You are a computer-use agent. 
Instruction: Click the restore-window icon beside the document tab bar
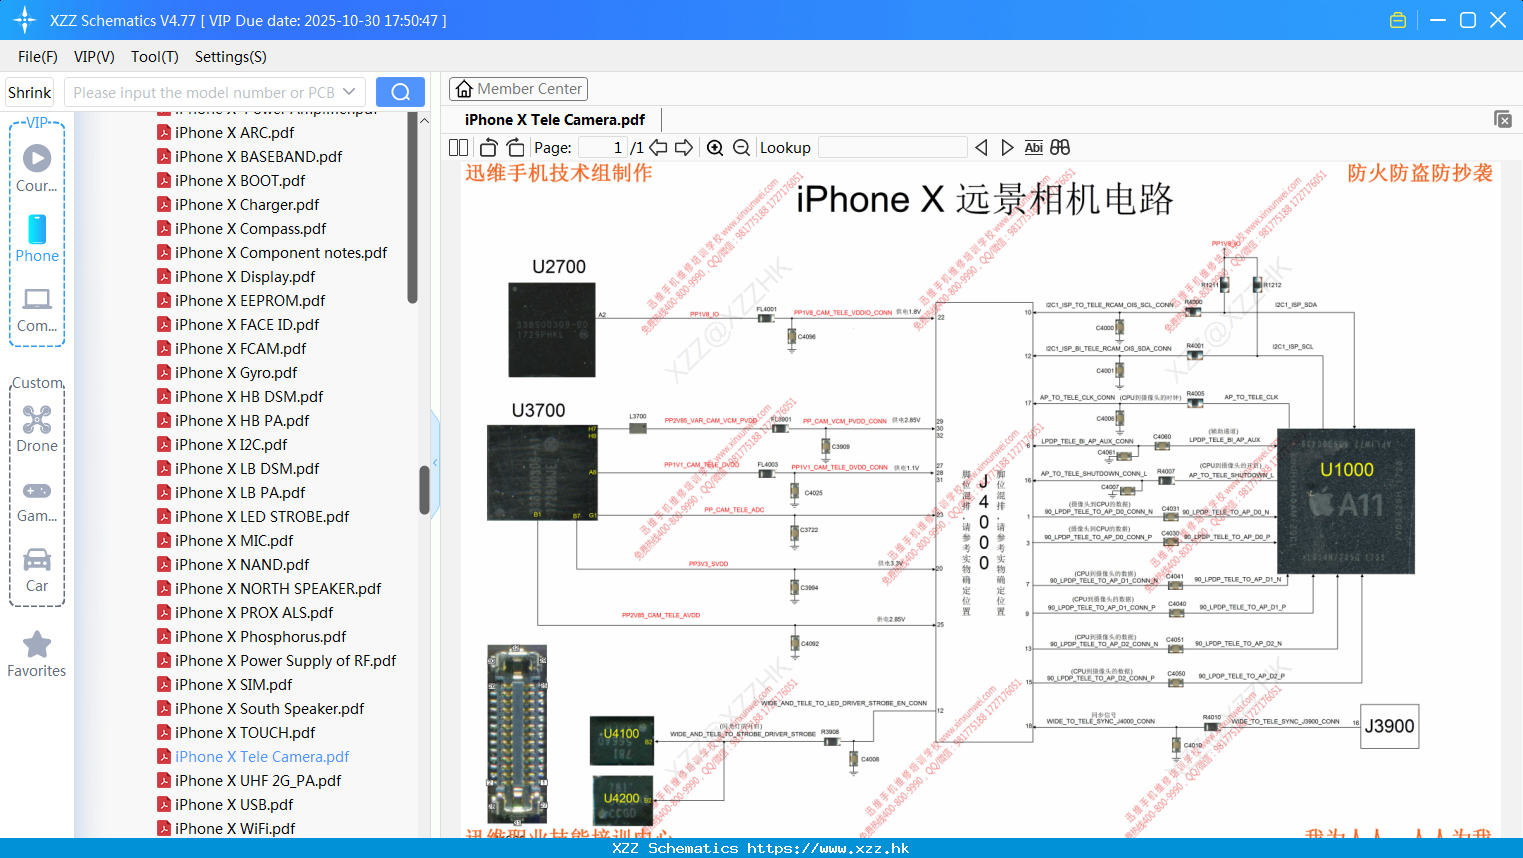point(1503,119)
